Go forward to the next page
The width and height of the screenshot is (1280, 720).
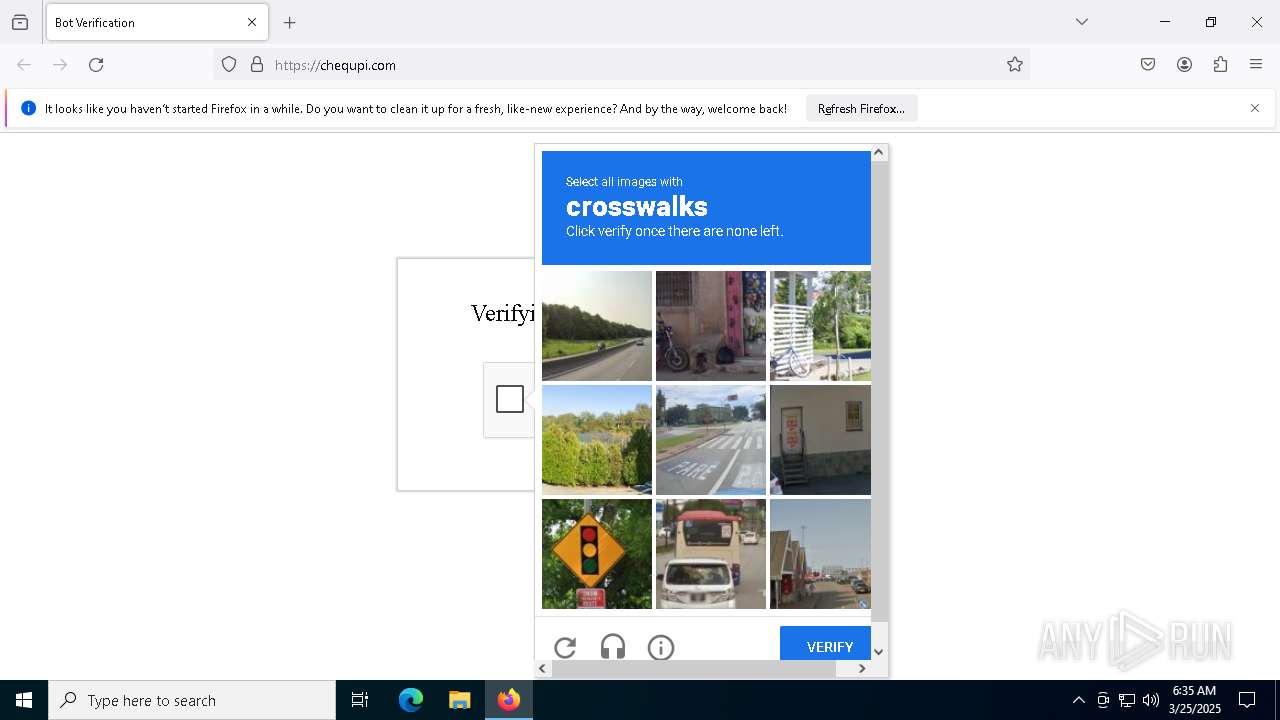60,65
